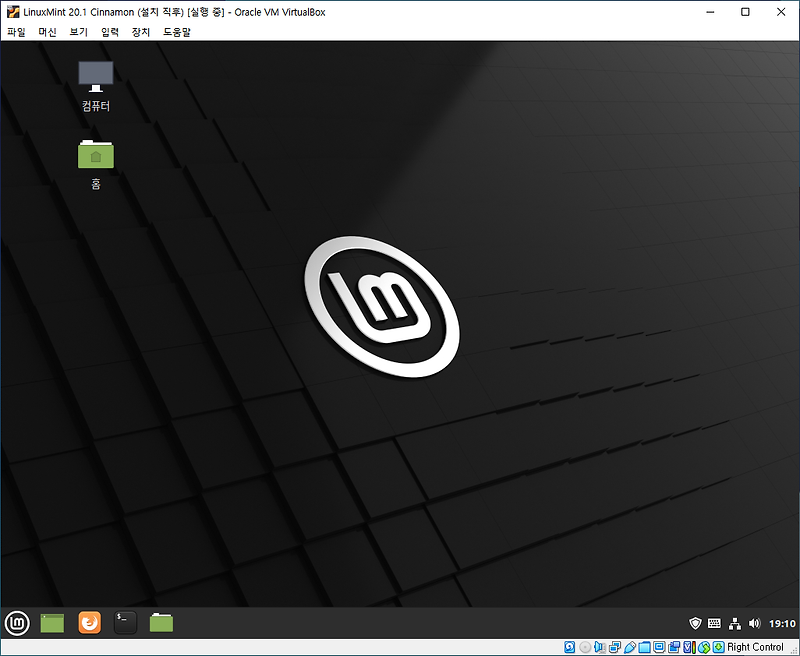Launch Firefox from the panel

tap(90, 623)
